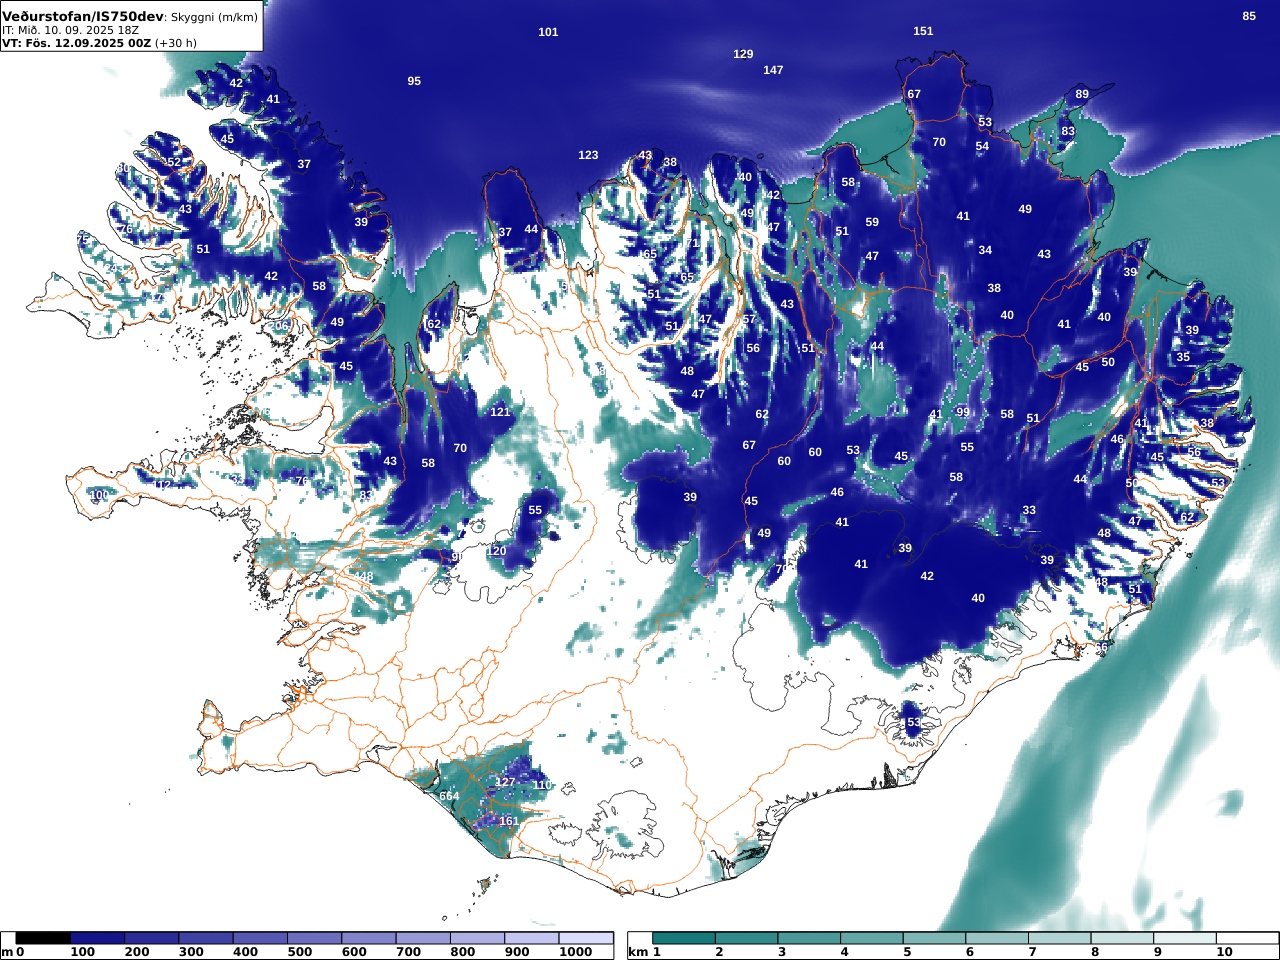Click the 129 visibility value on the map
This screenshot has height=960, width=1280.
(743, 54)
